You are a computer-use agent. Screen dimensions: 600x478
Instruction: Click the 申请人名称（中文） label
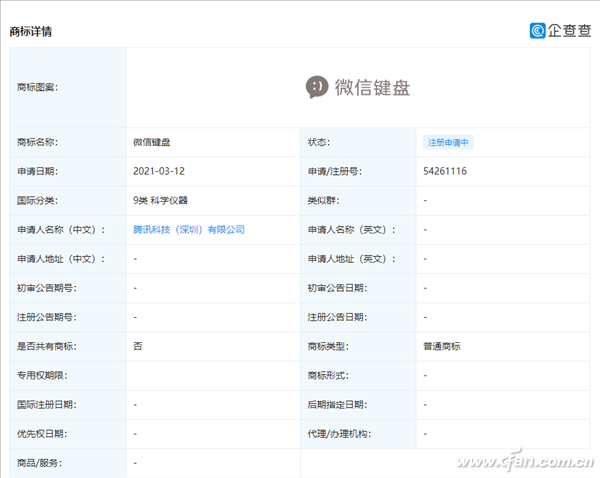(61, 230)
